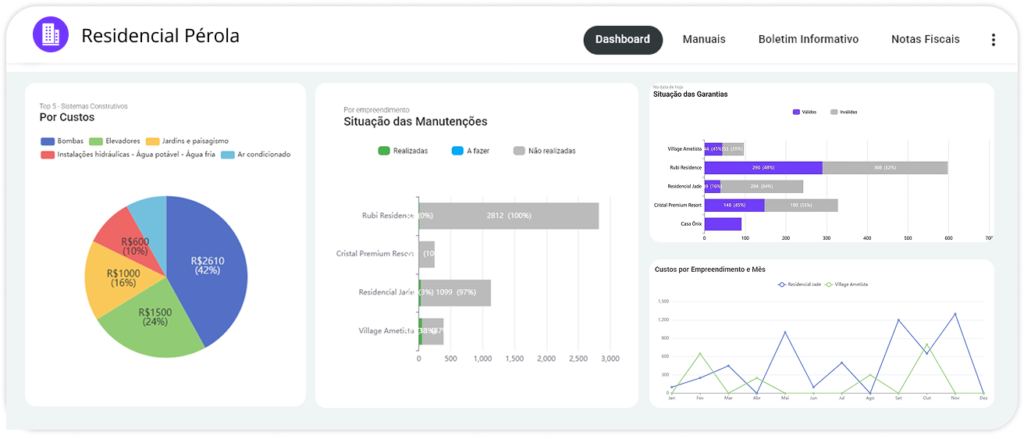Toggle Residencial Jade line legend

coord(800,284)
